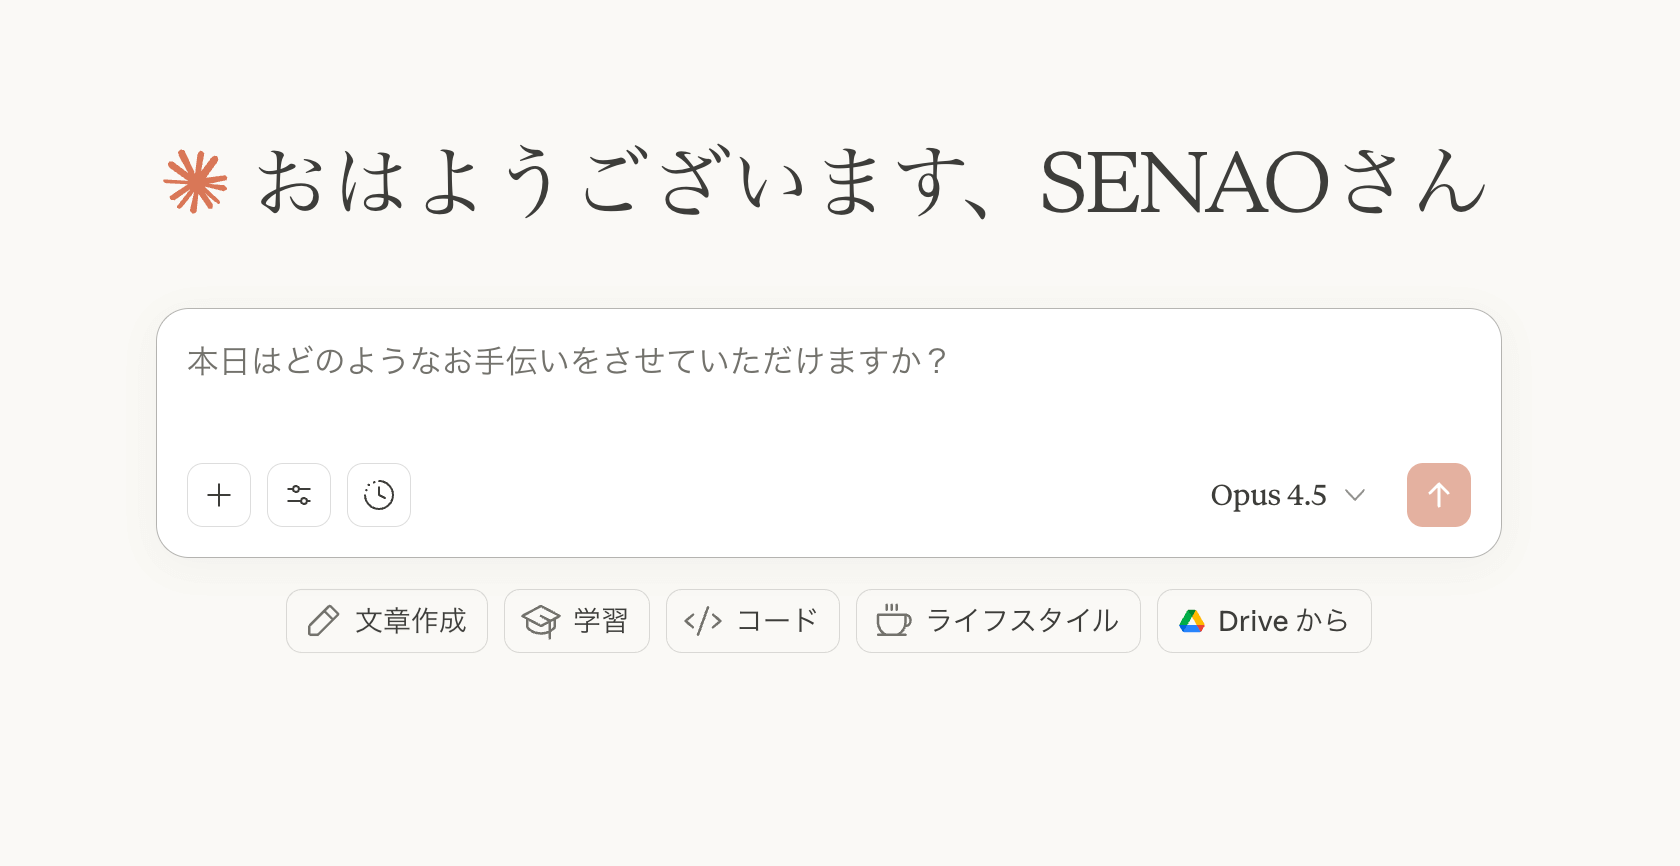This screenshot has height=866, width=1680.
Task: Click the plus button to add attachments
Action: coord(219,495)
